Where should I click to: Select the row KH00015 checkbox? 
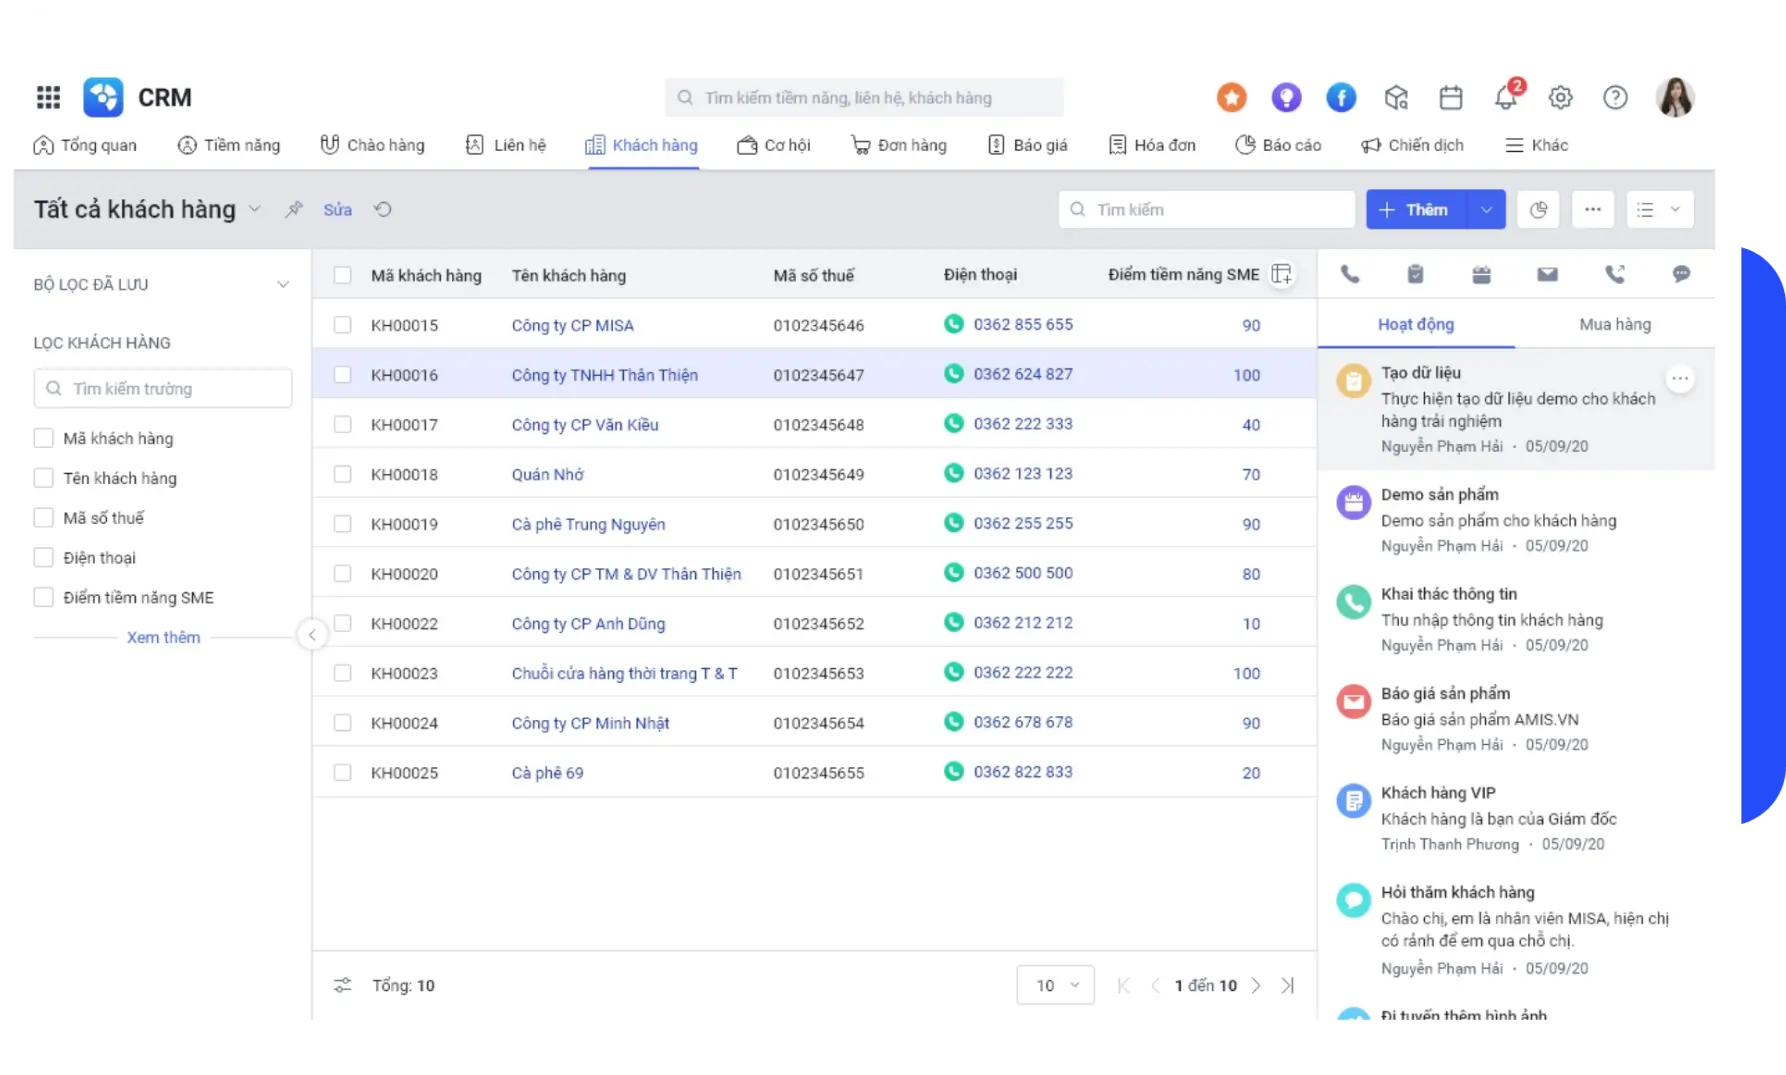coord(342,325)
